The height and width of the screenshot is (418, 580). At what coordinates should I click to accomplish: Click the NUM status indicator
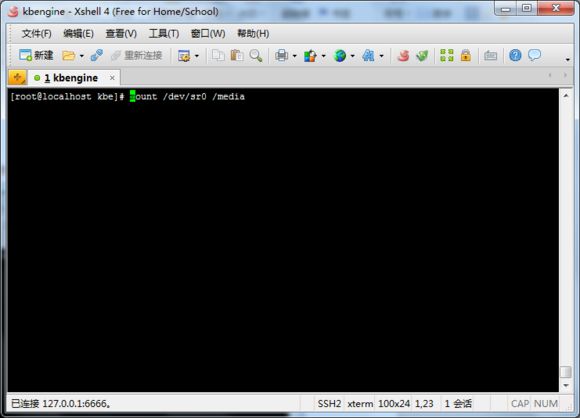click(546, 404)
